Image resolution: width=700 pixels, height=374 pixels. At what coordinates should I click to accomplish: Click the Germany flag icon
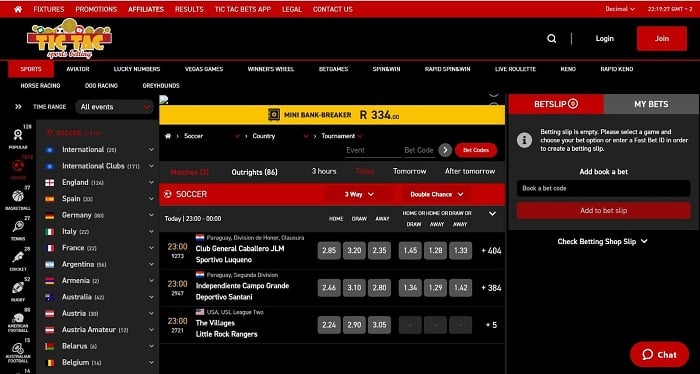point(50,216)
